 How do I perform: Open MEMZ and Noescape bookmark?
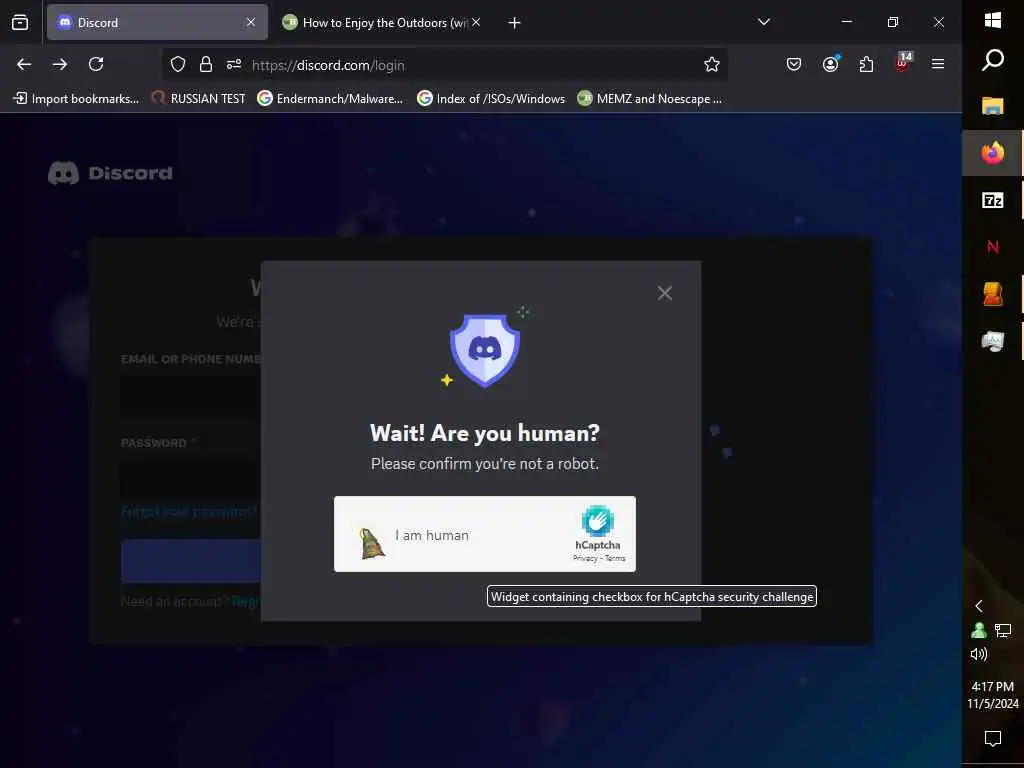pos(650,99)
